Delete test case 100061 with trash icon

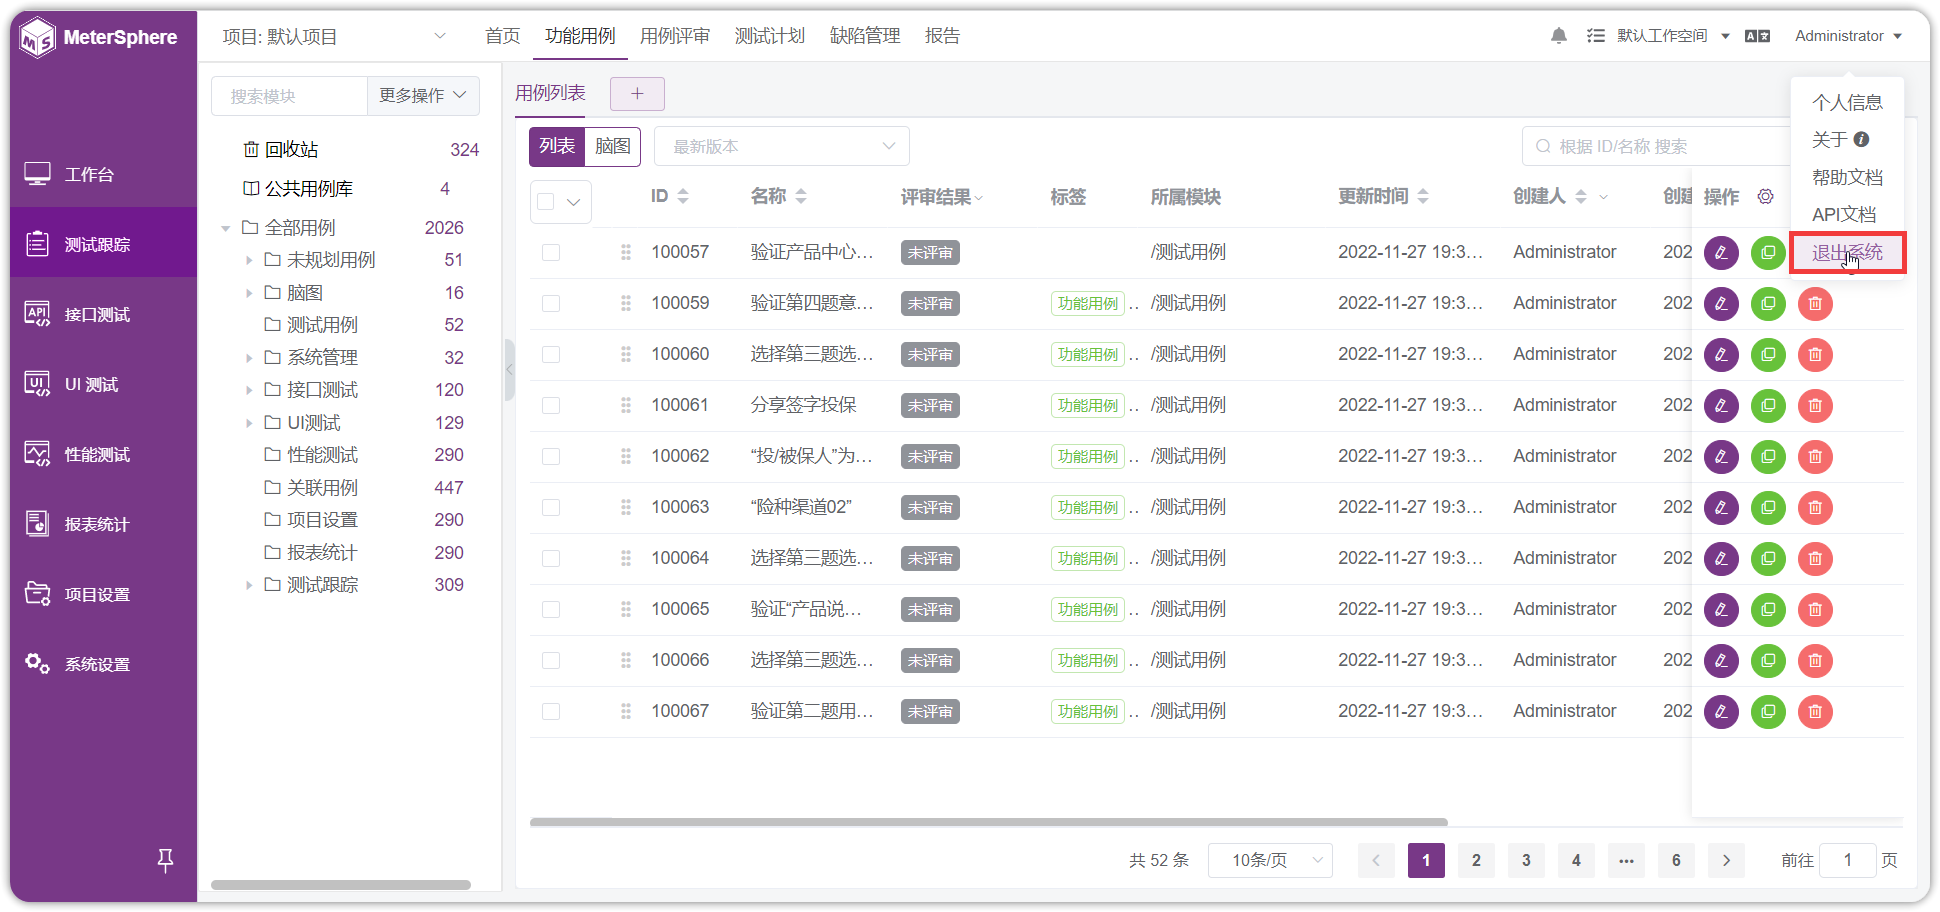click(x=1815, y=405)
